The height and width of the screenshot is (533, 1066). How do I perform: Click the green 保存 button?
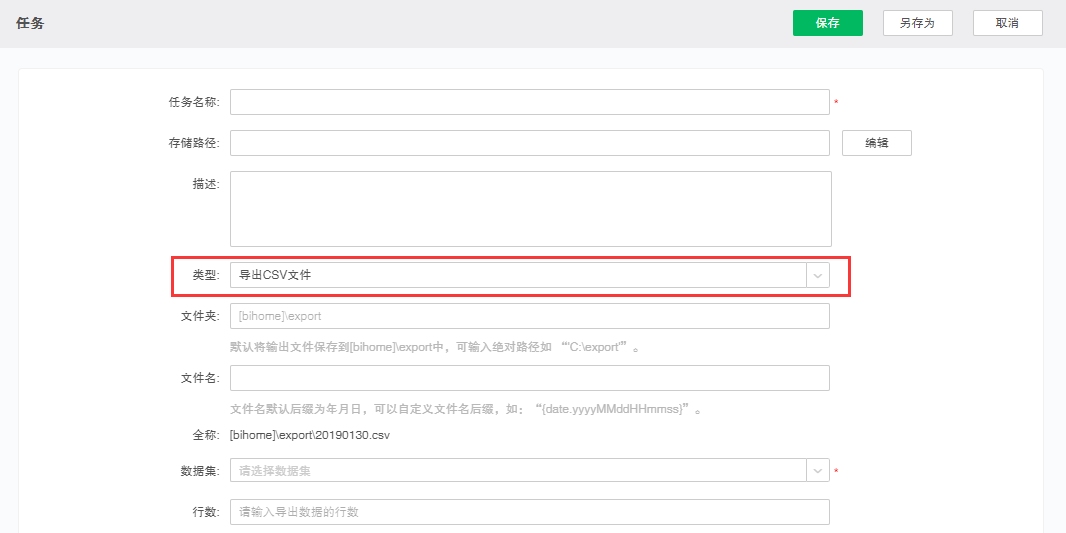827,23
